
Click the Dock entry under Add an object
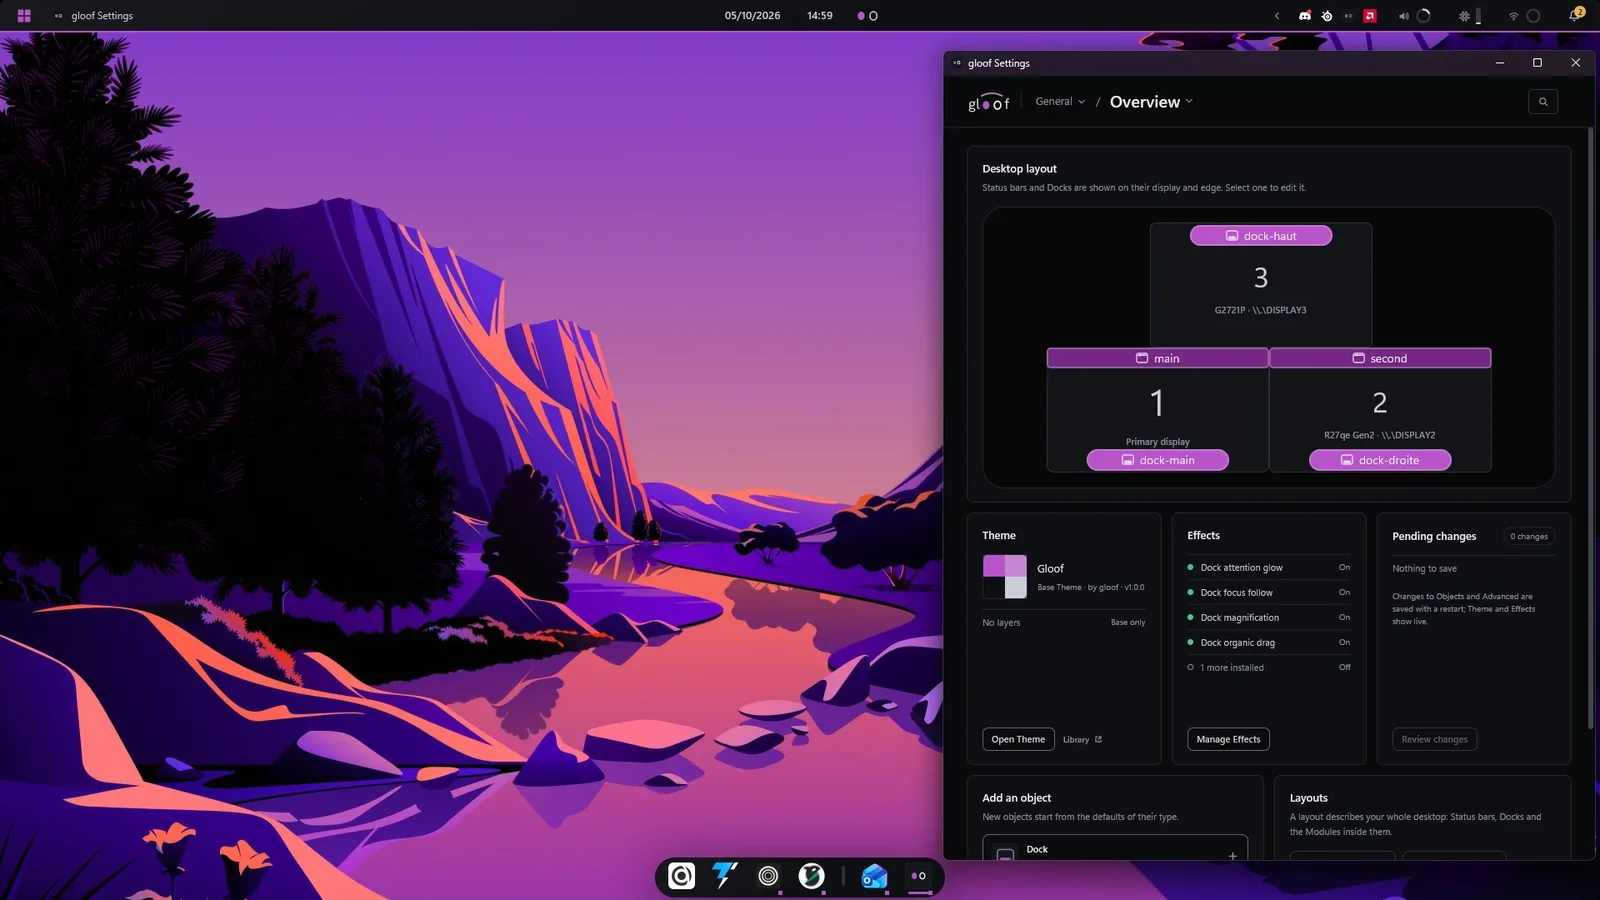tap(1115, 848)
